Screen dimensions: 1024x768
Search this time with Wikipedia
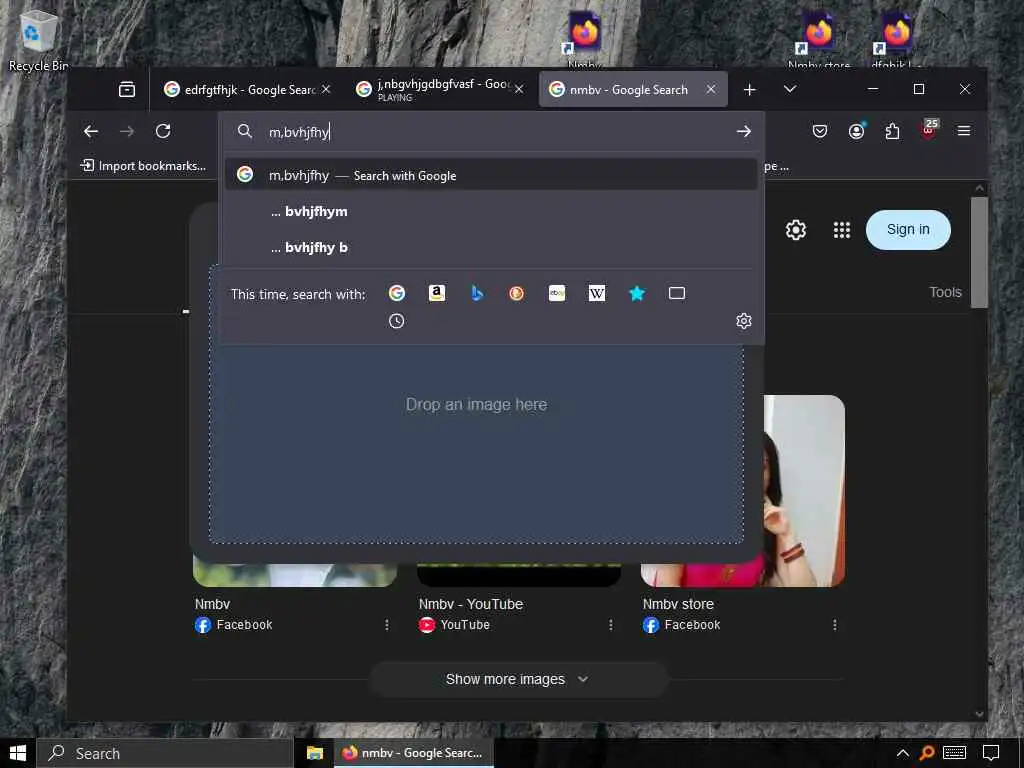pyautogui.click(x=597, y=293)
